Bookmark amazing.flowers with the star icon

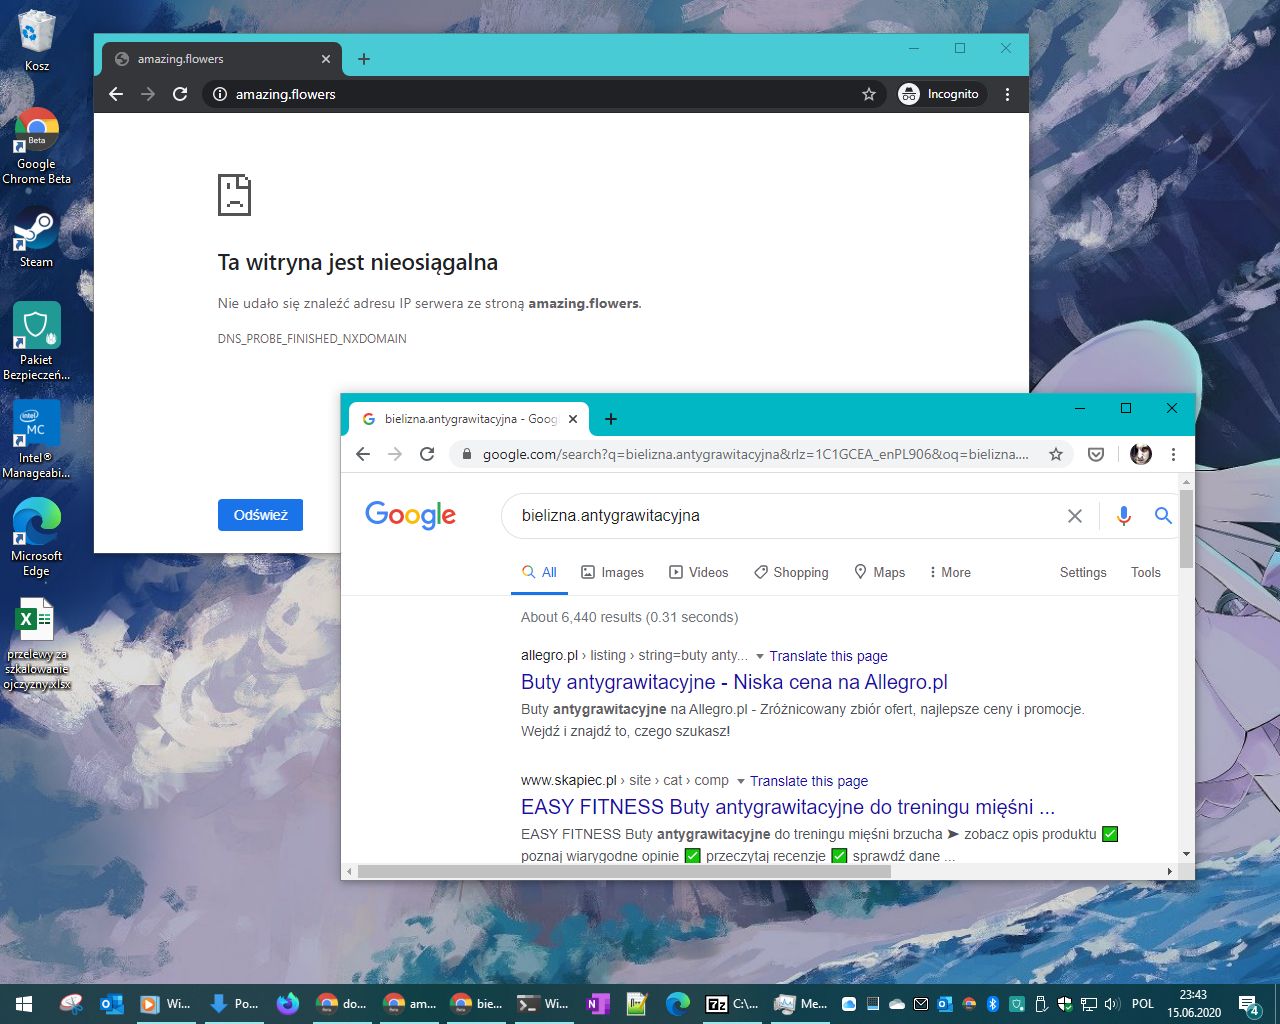point(869,94)
